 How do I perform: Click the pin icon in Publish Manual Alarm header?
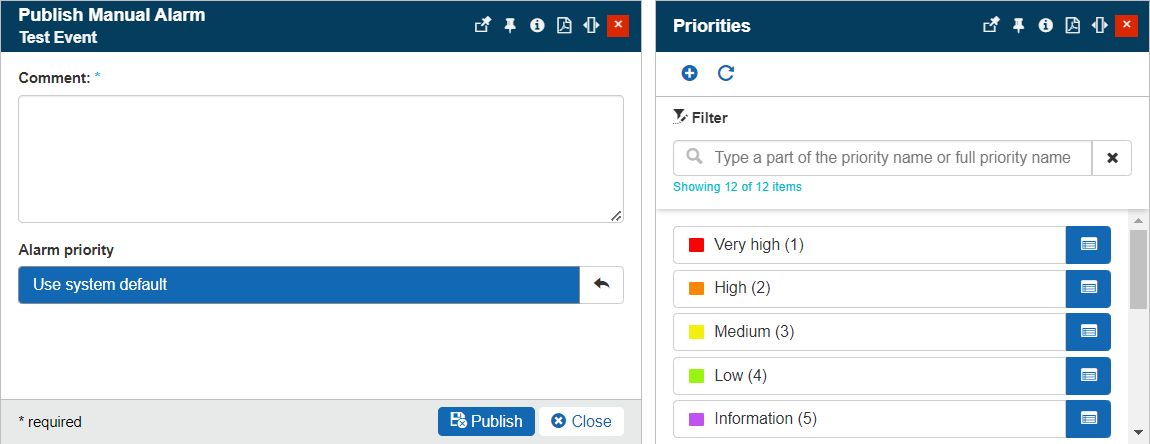pyautogui.click(x=509, y=26)
